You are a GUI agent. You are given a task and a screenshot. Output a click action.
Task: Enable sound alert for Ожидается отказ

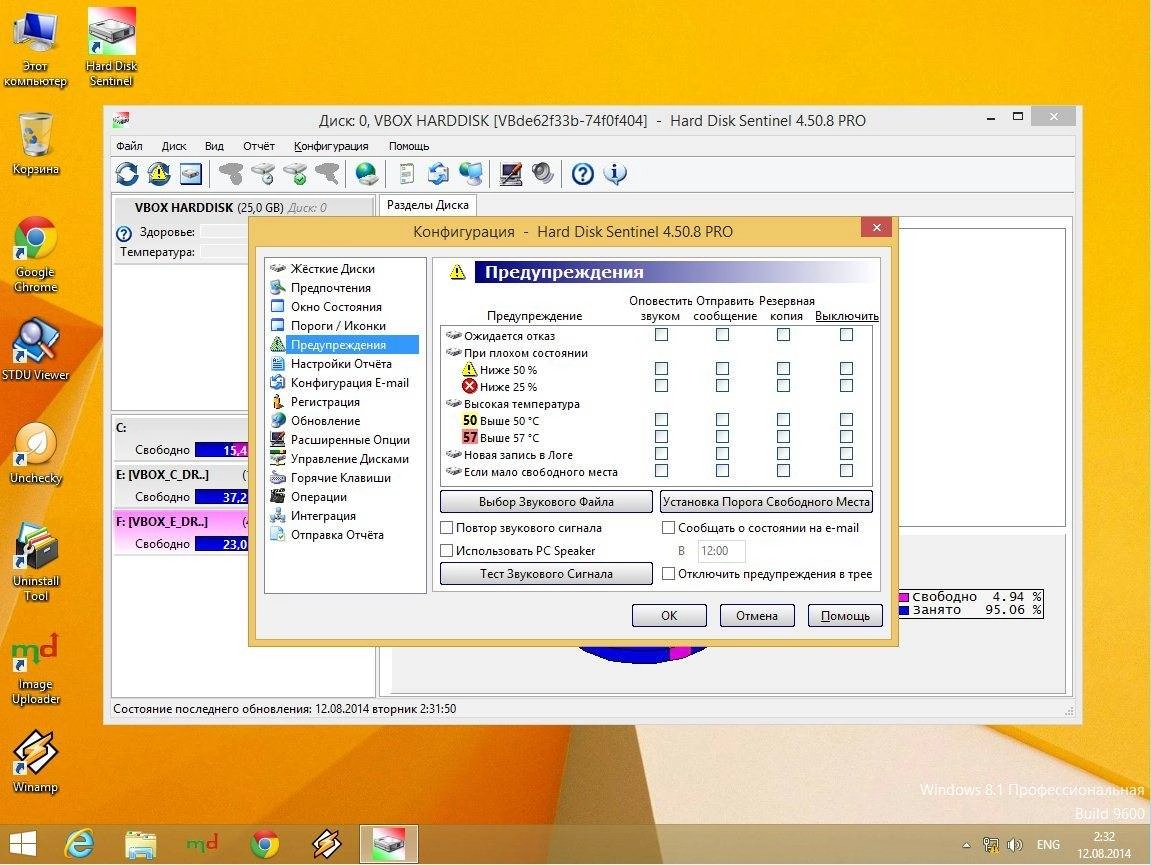coord(661,335)
